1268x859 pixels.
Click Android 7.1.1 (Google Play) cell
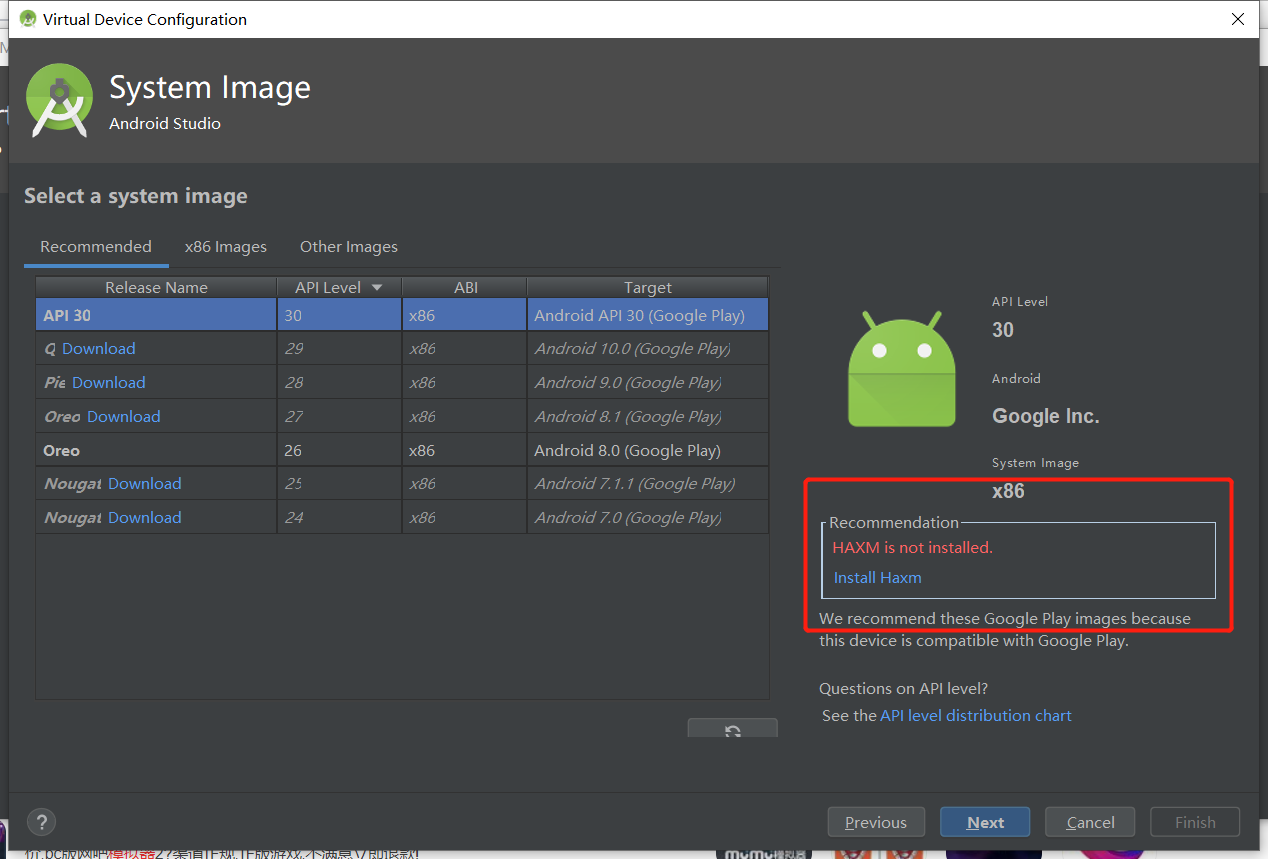click(648, 483)
